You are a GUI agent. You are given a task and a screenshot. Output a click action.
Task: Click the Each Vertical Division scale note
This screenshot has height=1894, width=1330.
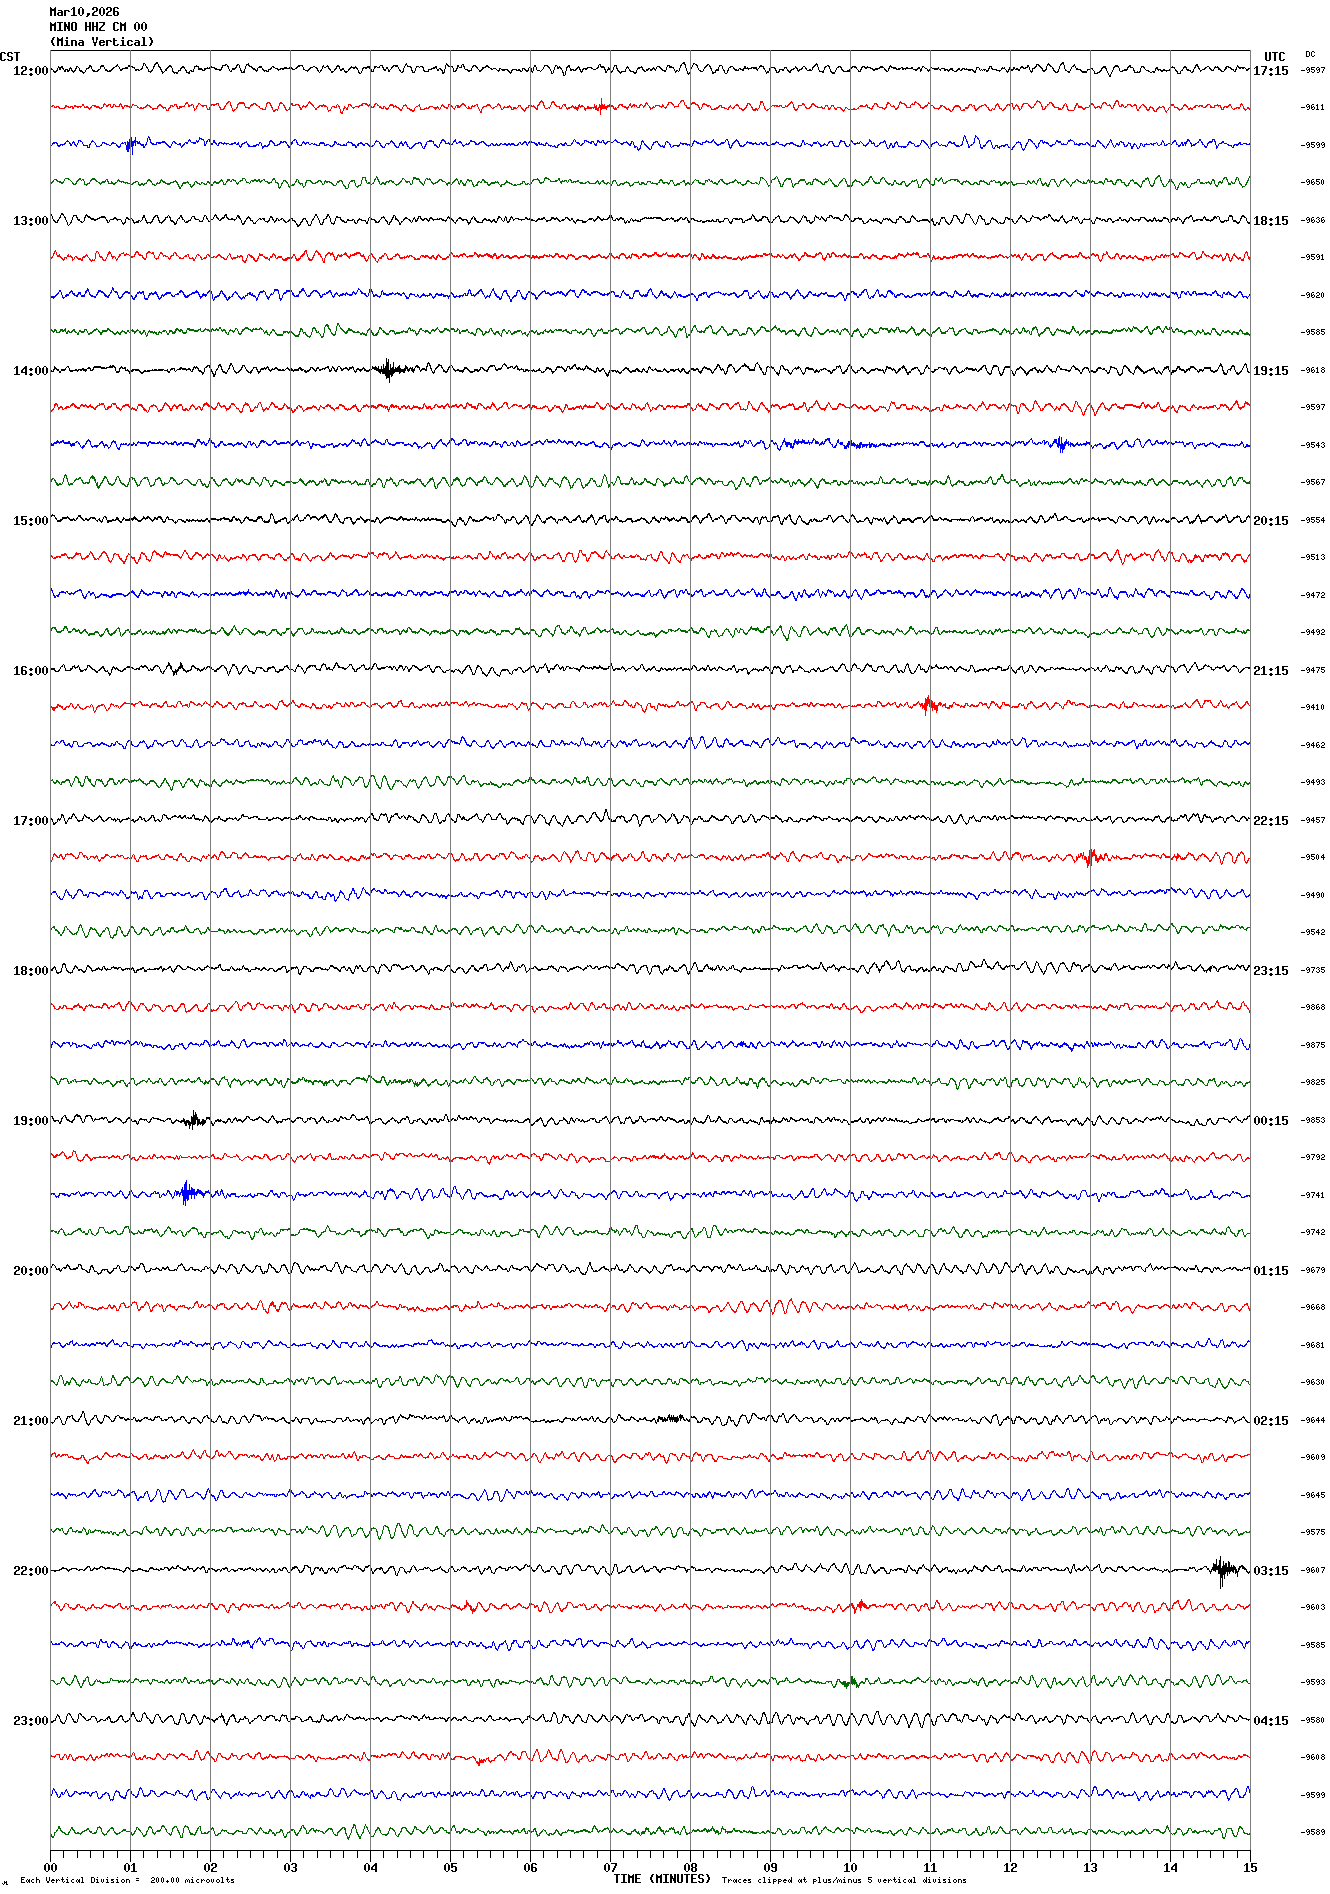point(127,1880)
